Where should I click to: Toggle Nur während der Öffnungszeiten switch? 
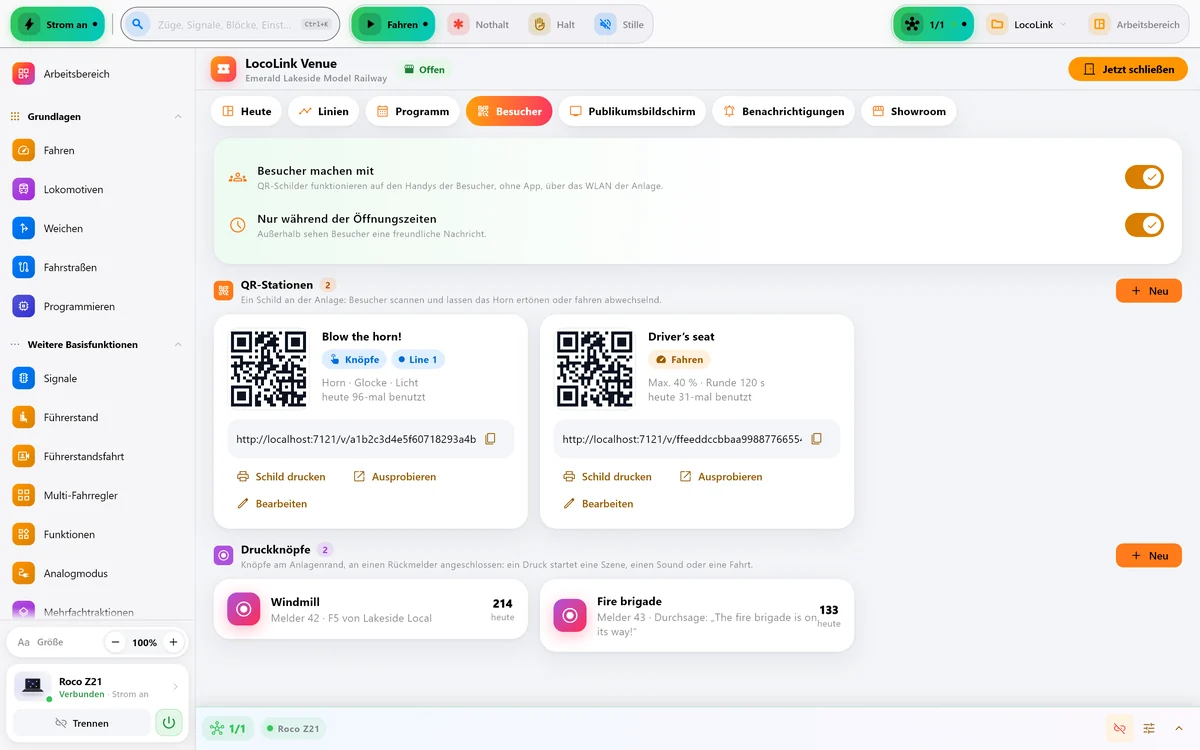1144,225
